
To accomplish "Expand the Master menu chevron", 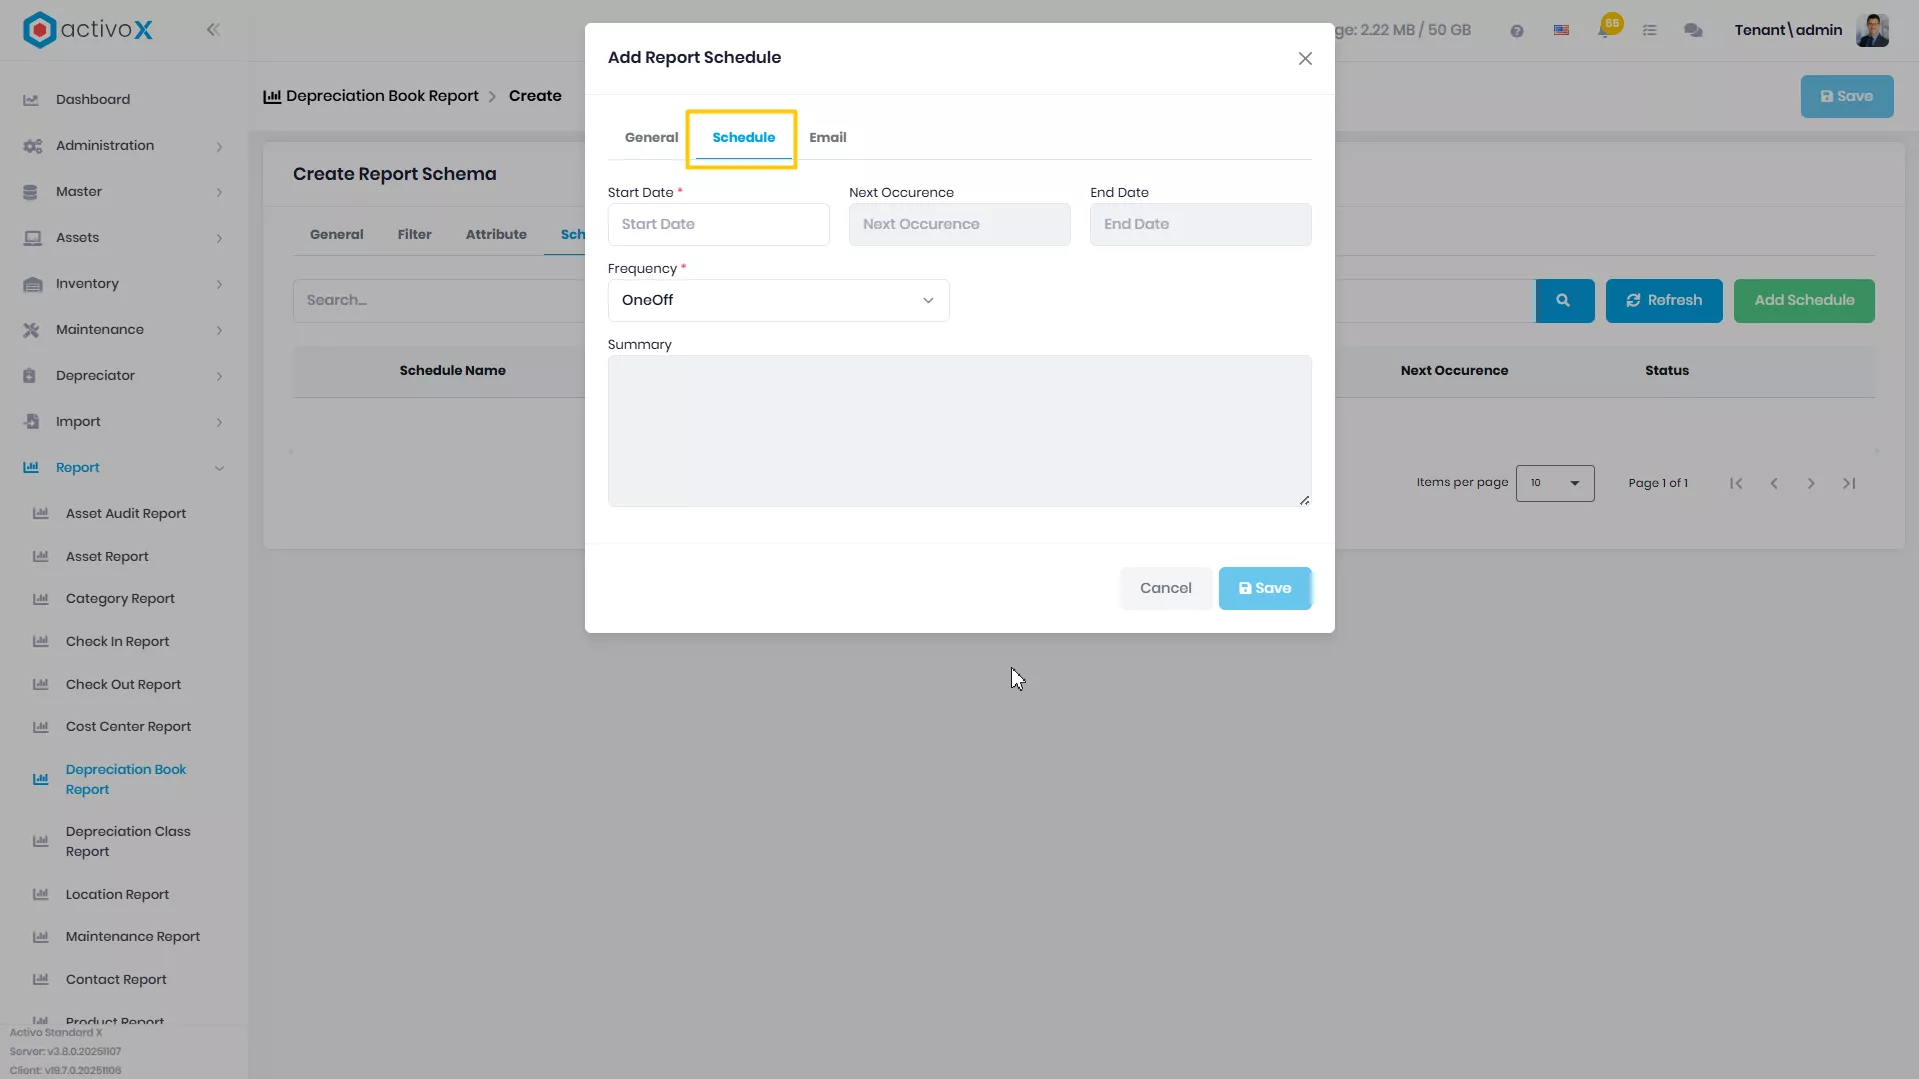I will [x=219, y=193].
